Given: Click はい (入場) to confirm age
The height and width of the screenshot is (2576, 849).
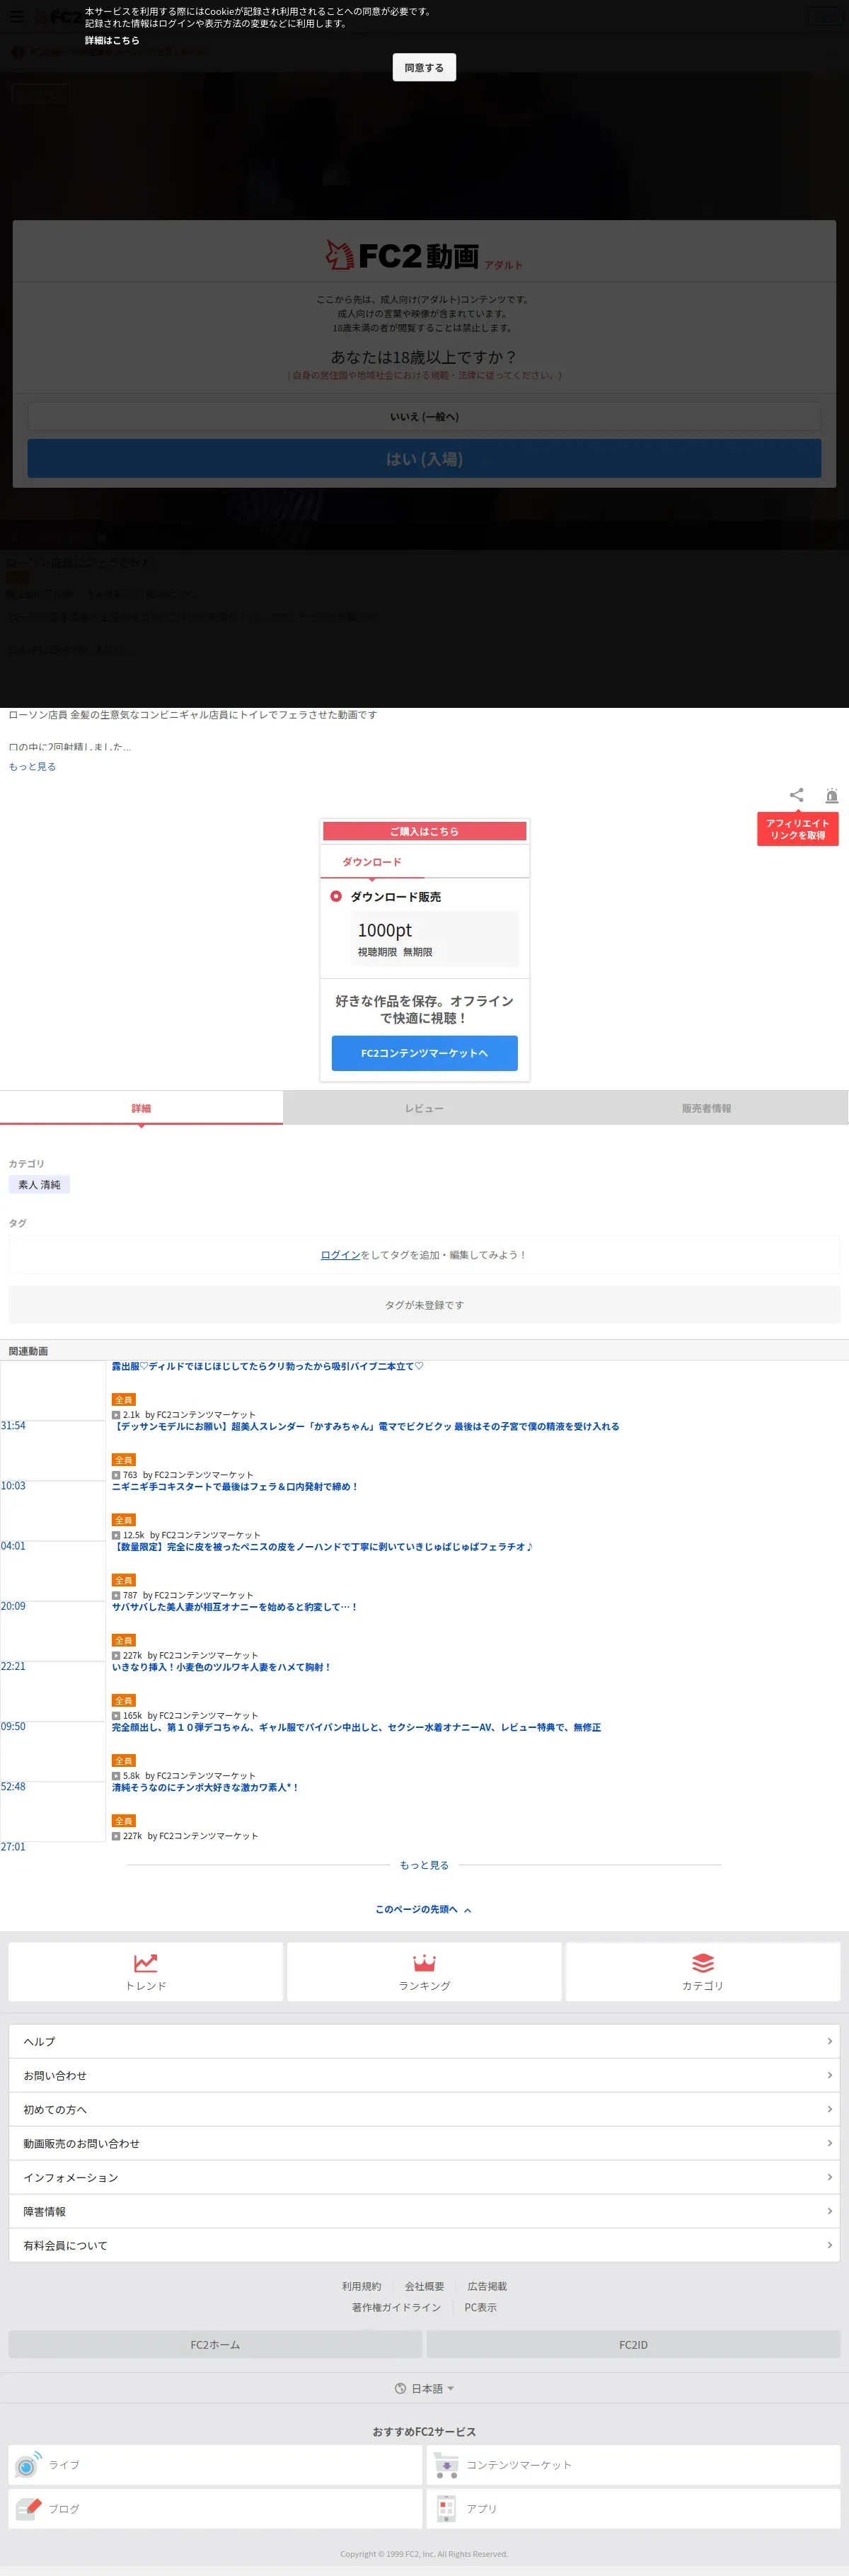Looking at the screenshot, I should tap(424, 459).
